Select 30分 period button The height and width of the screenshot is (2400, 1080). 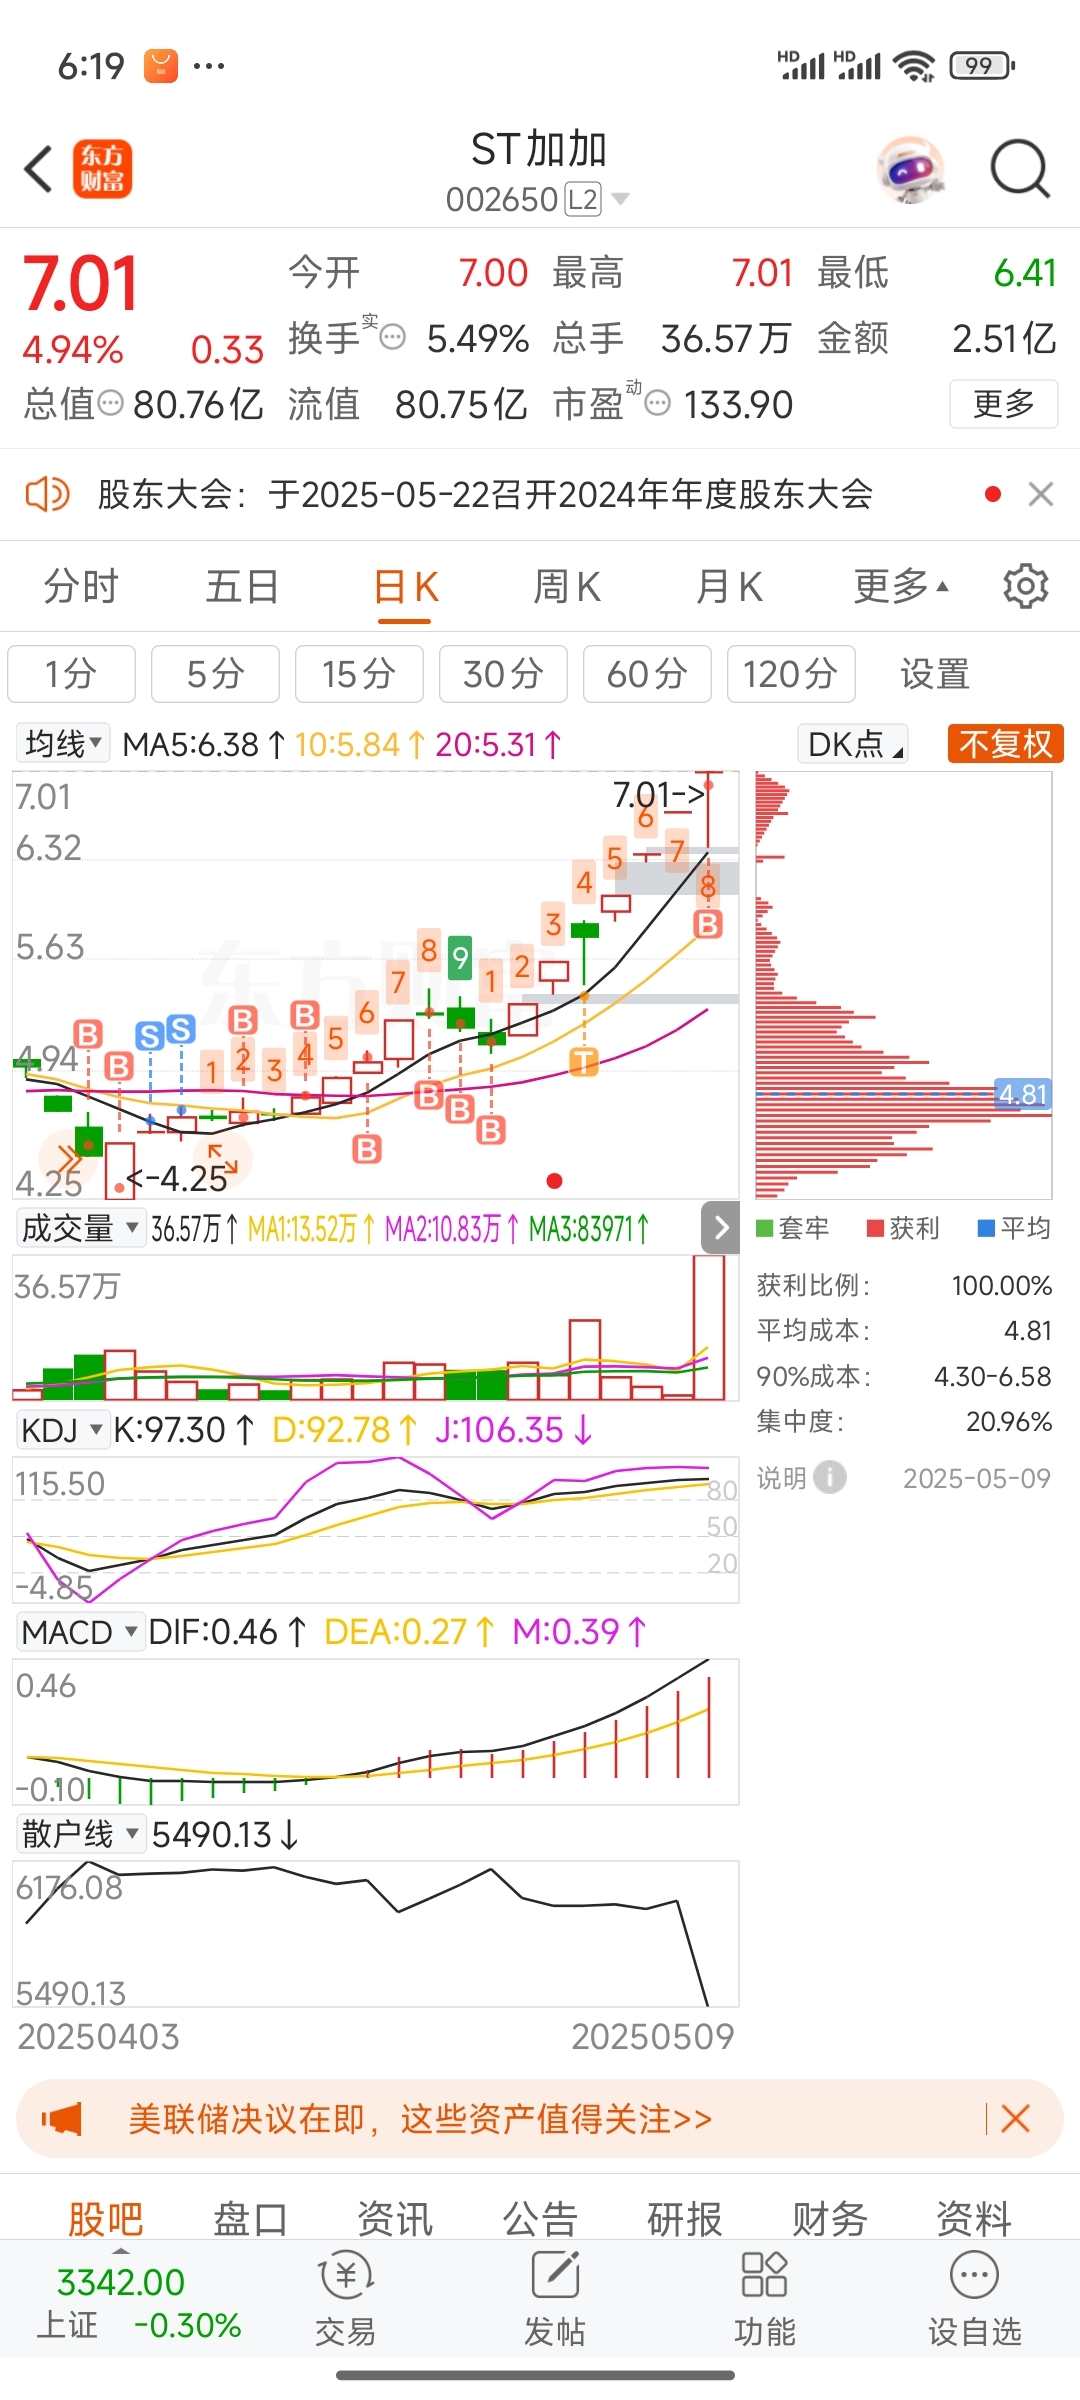point(503,674)
